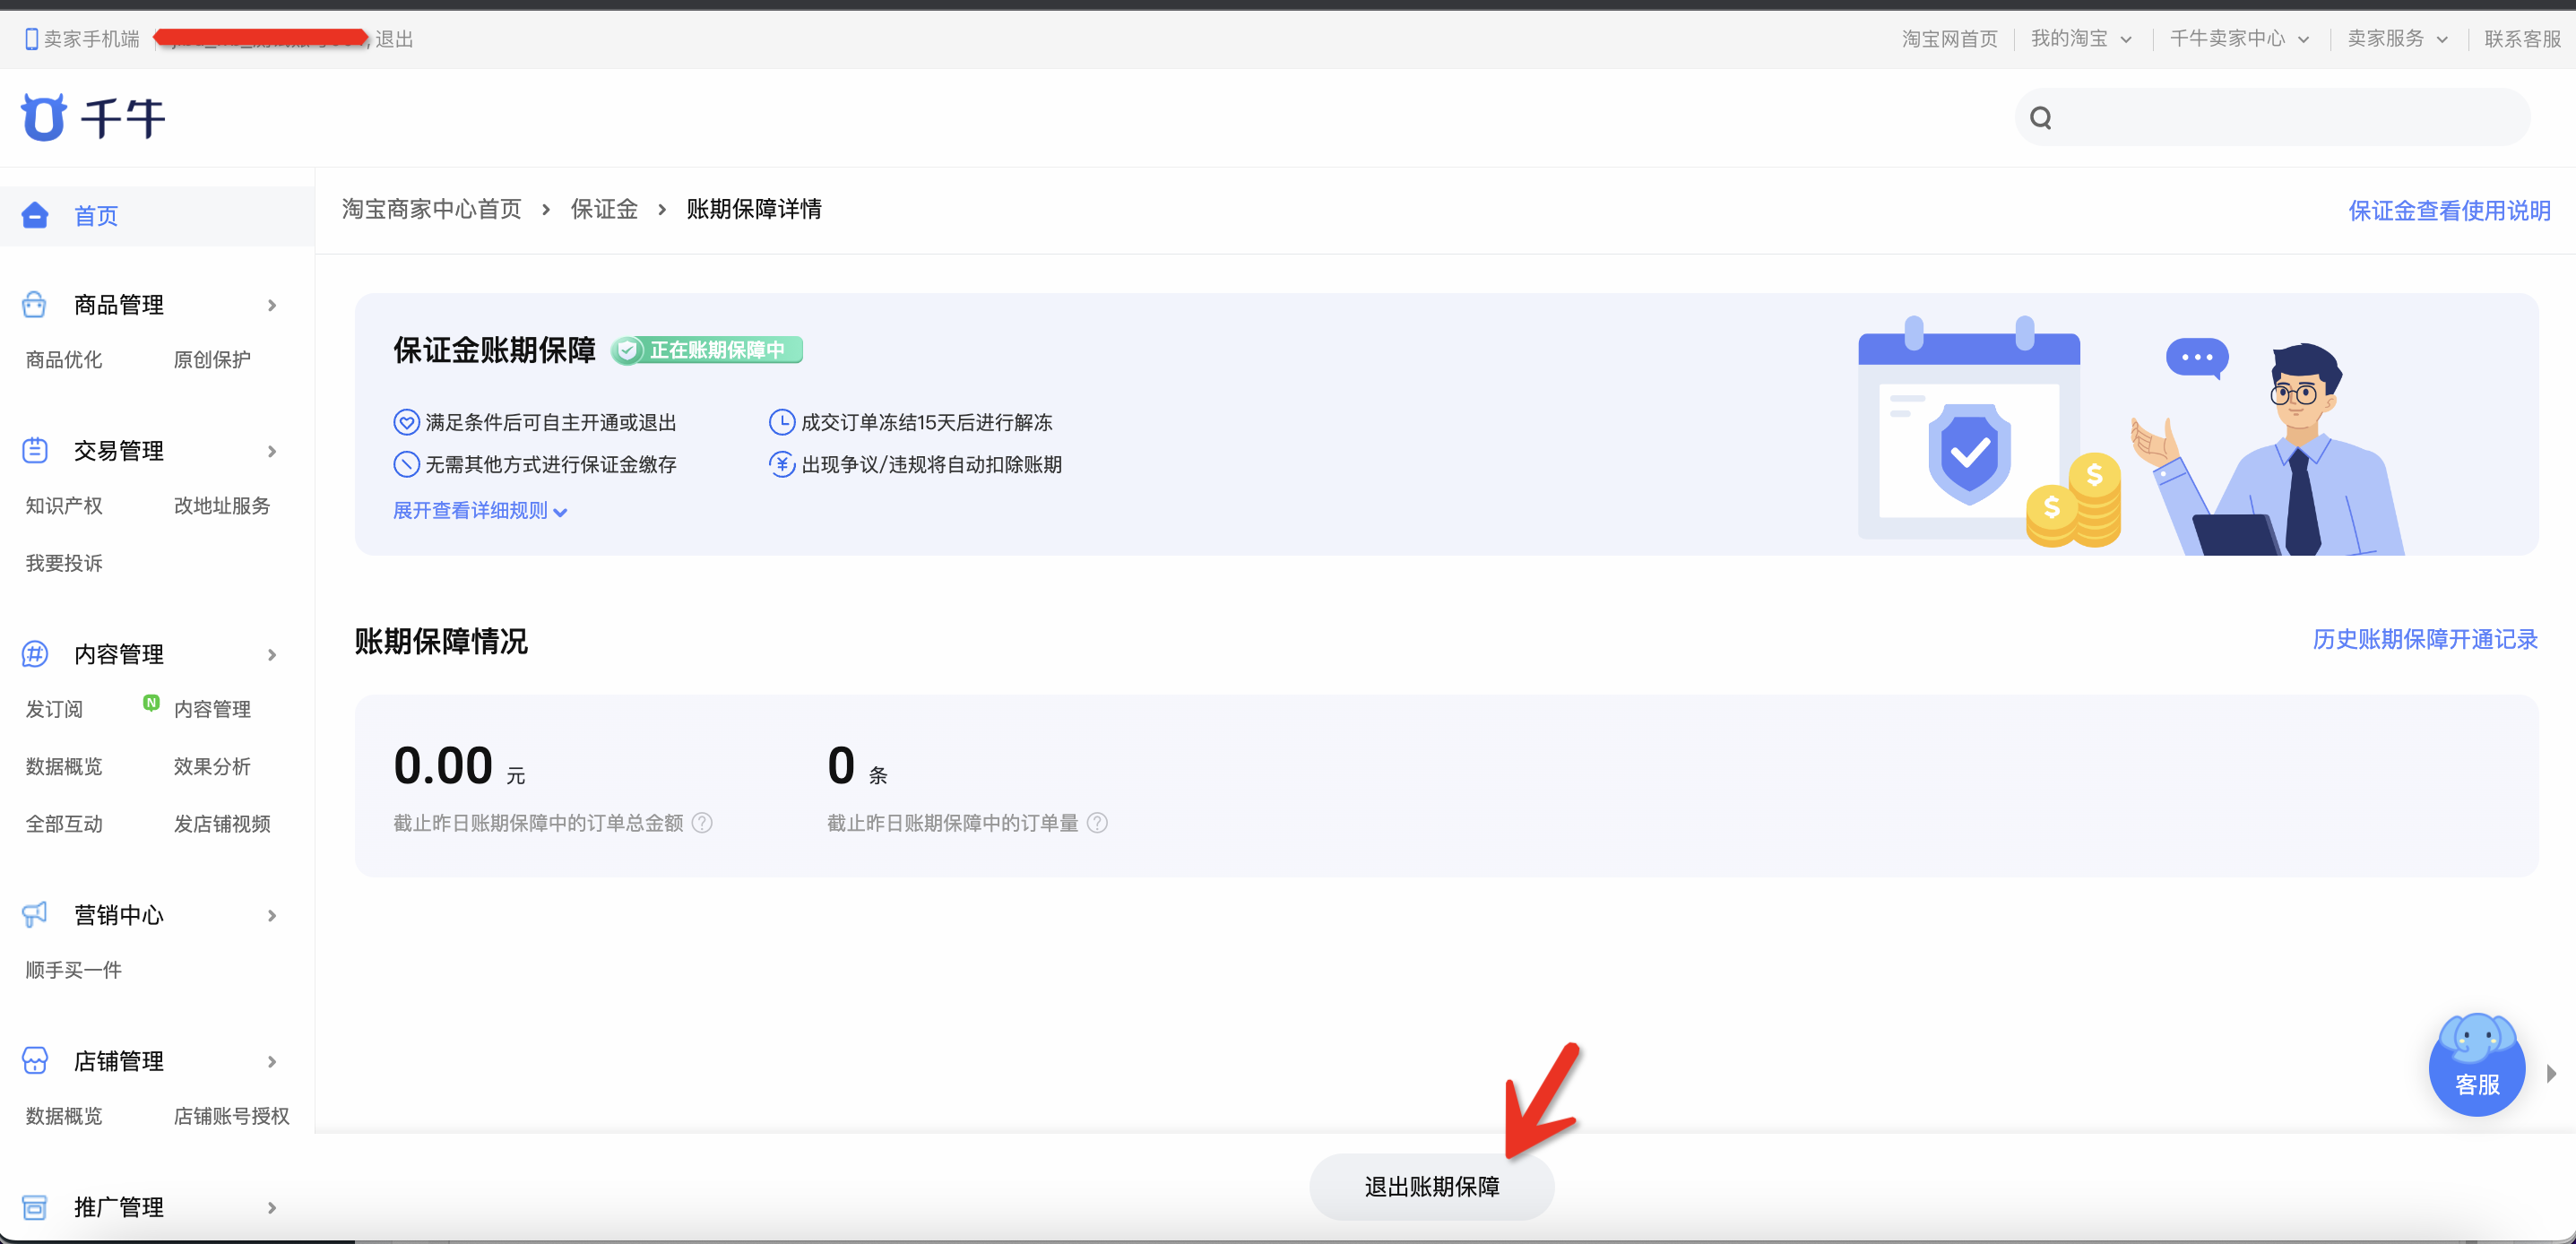
Task: Click help icon beside 订单总金额 label
Action: pos(702,822)
